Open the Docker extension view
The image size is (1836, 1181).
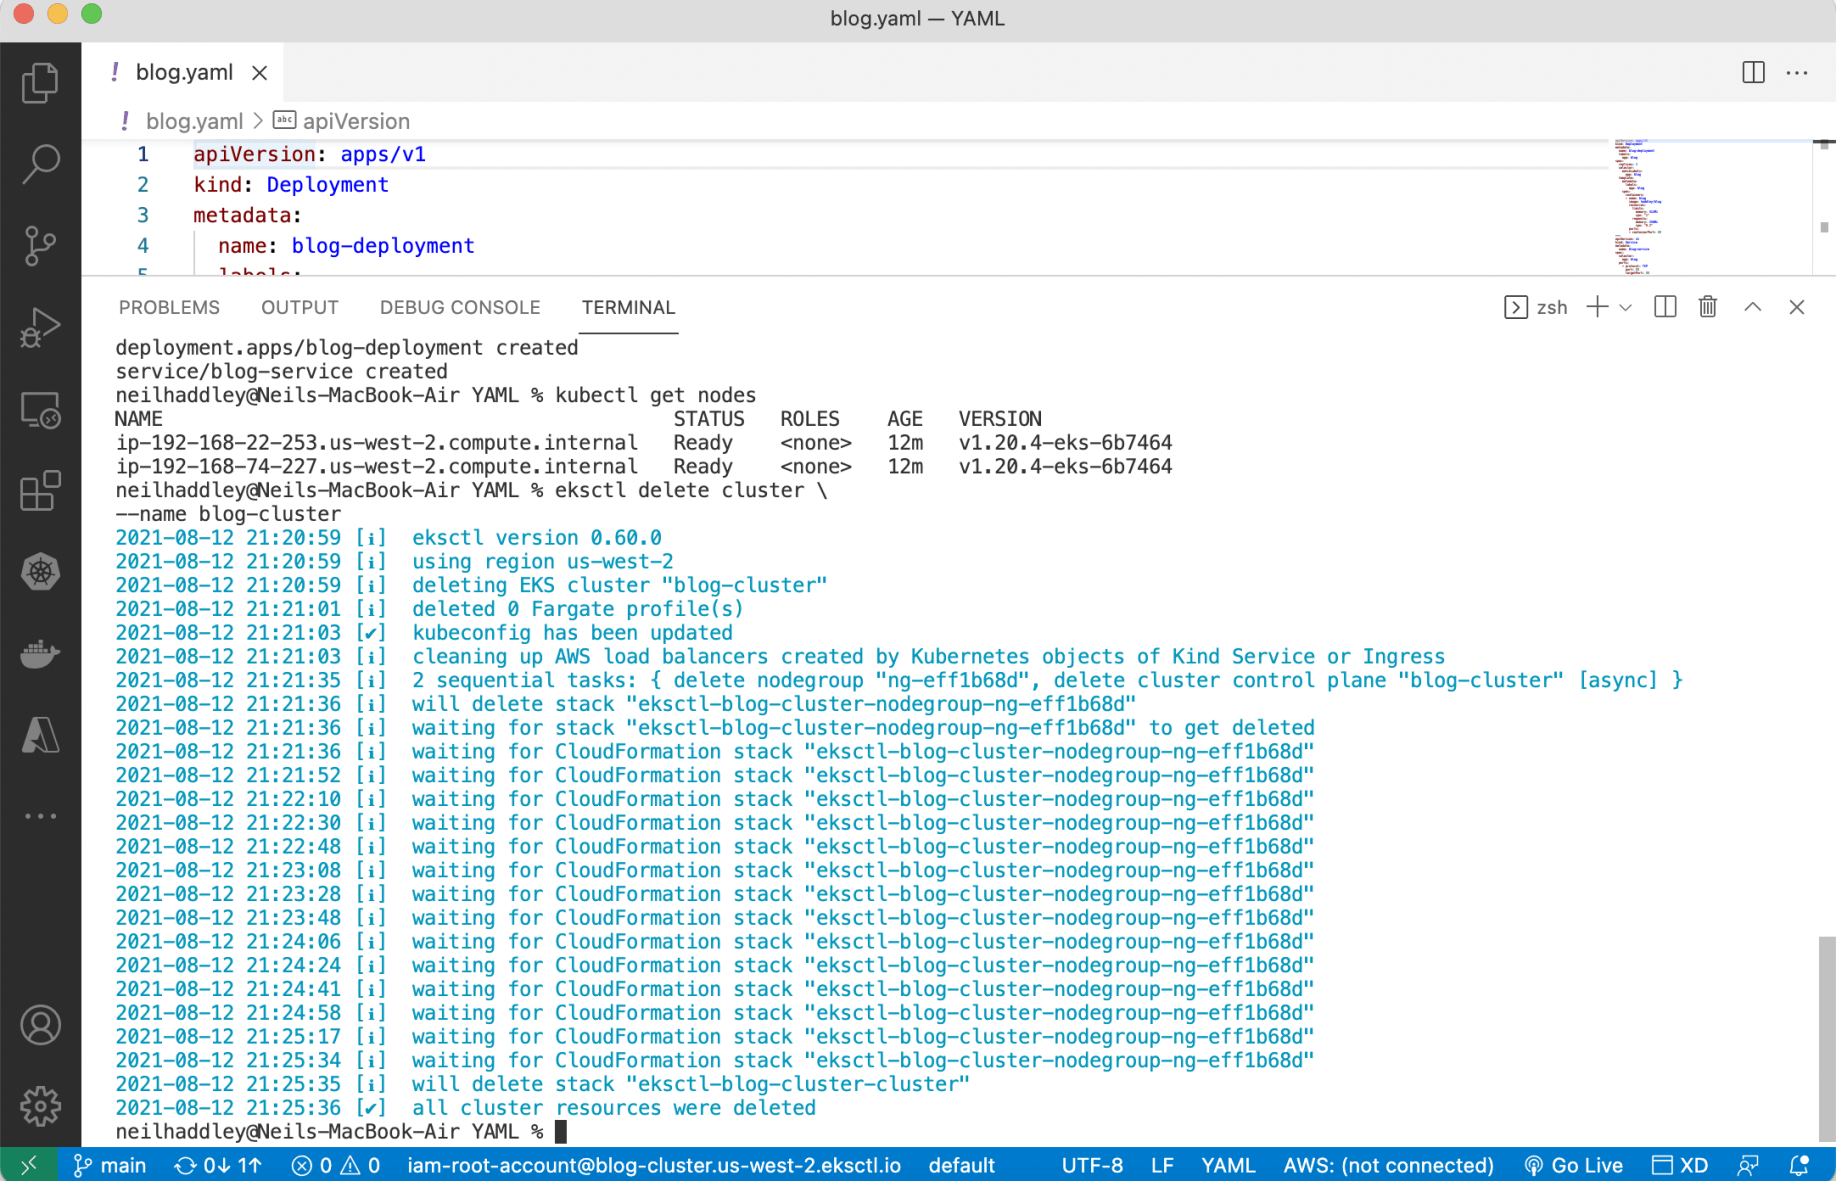coord(40,654)
